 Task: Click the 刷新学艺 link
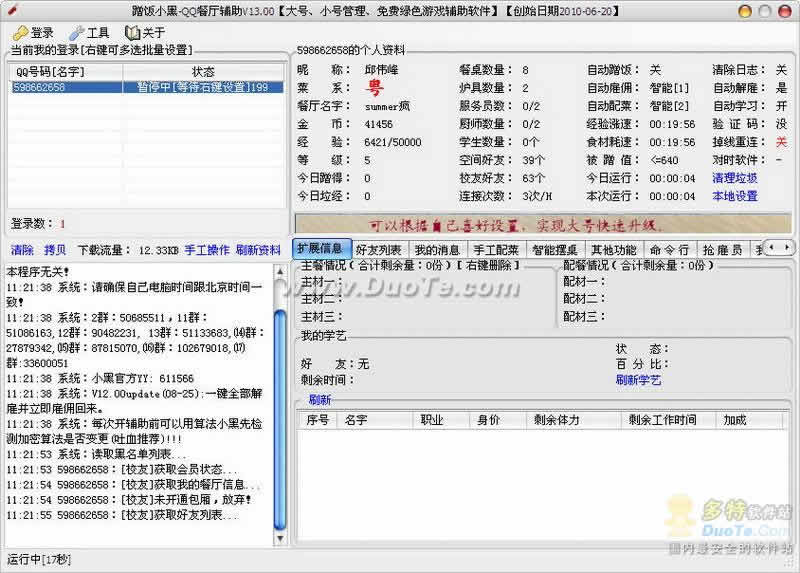[638, 380]
